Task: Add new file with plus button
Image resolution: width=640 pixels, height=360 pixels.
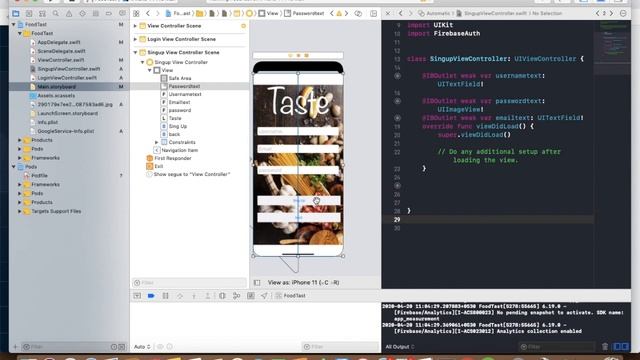Action: [15, 347]
